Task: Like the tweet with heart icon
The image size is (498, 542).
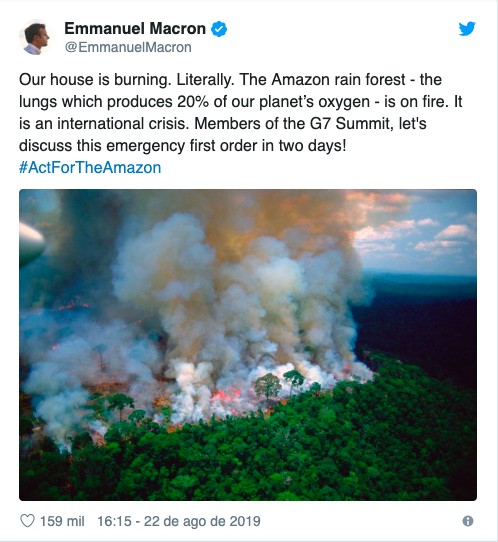Action: point(28,521)
